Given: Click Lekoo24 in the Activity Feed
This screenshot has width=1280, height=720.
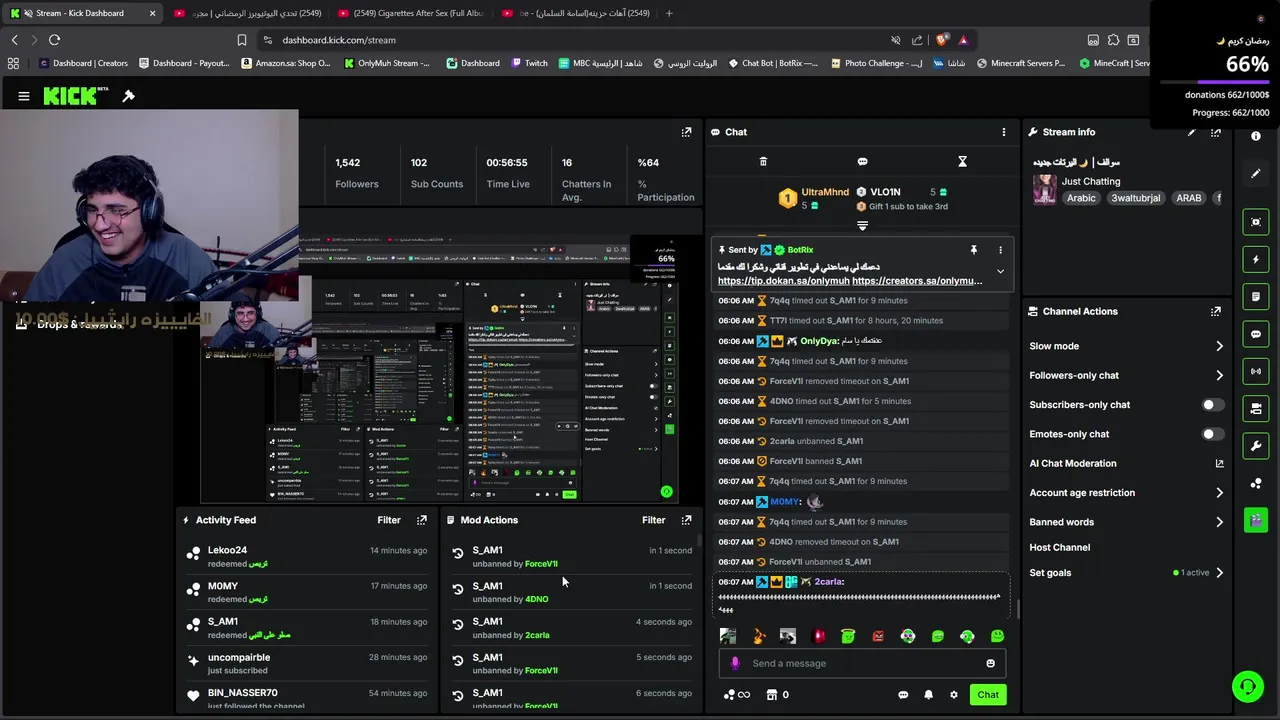Looking at the screenshot, I should [x=227, y=550].
